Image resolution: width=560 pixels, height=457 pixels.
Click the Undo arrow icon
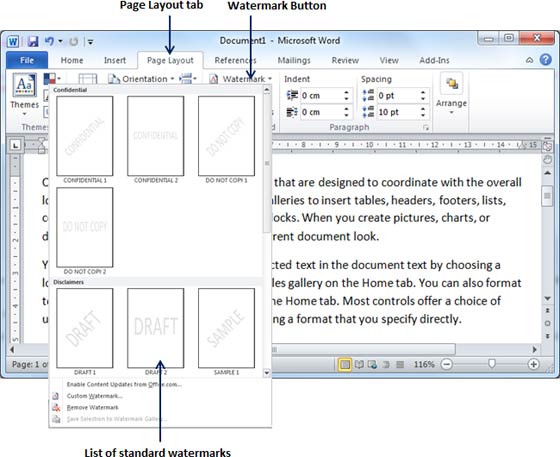tap(49, 41)
